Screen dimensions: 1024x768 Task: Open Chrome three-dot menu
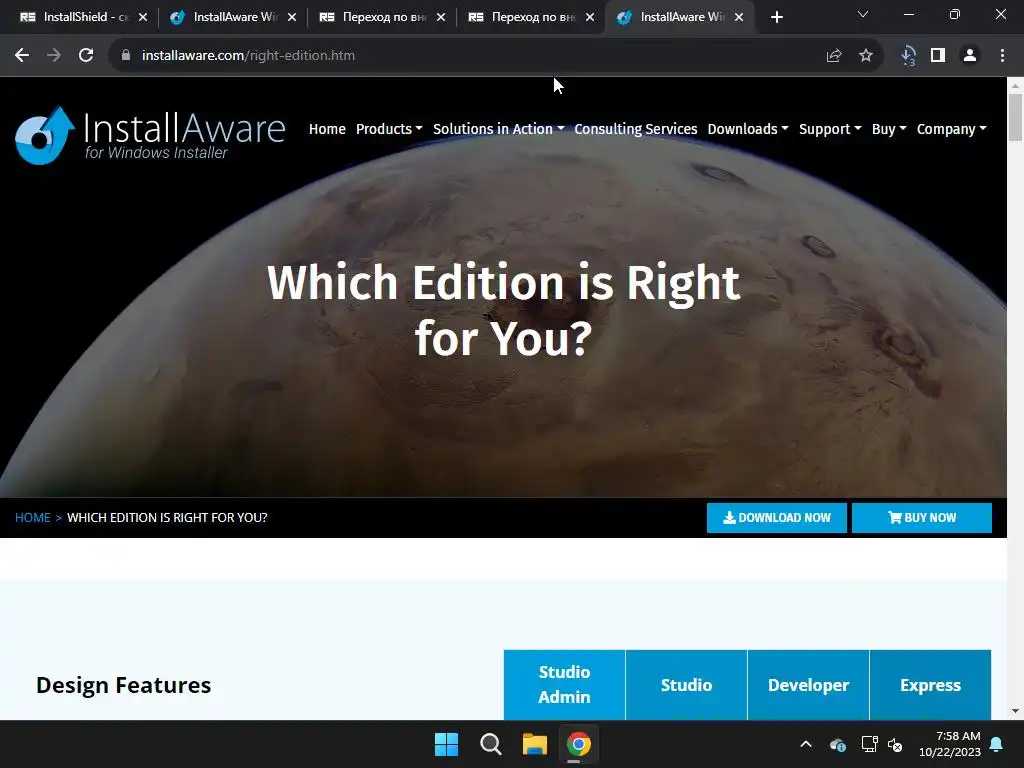1002,56
